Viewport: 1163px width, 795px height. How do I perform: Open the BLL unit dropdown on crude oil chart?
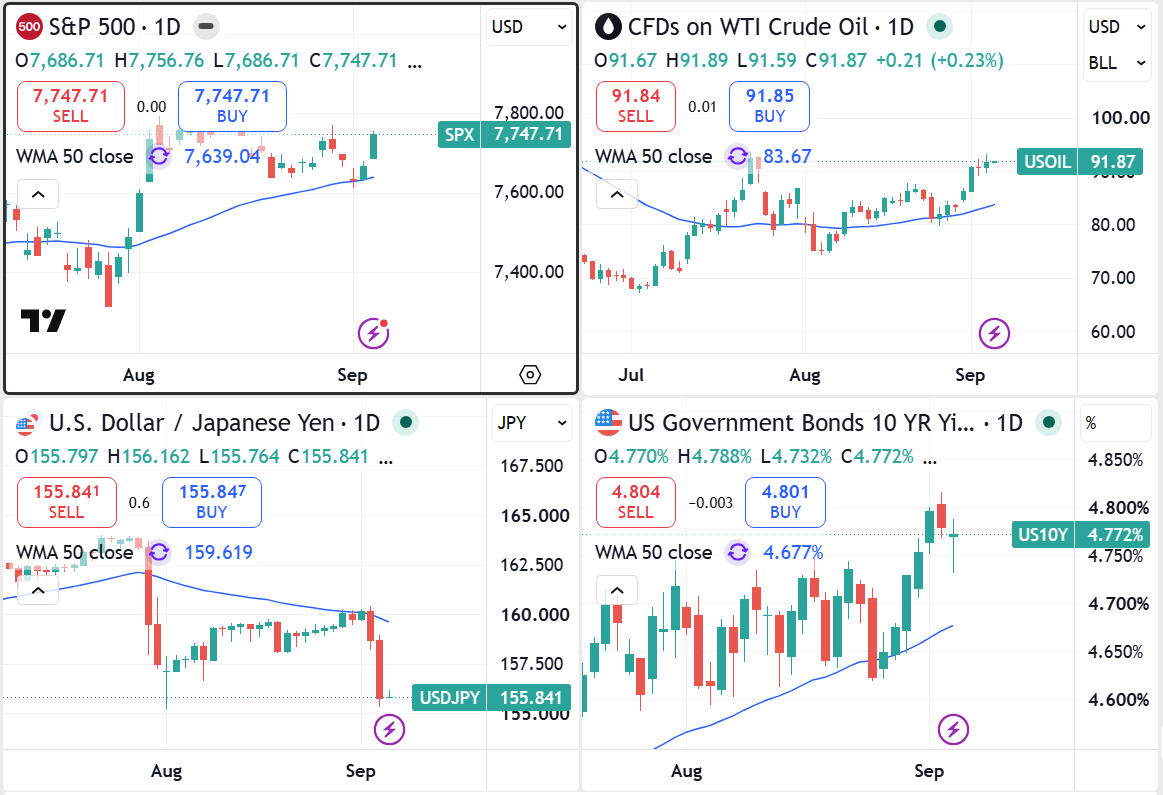[1116, 63]
